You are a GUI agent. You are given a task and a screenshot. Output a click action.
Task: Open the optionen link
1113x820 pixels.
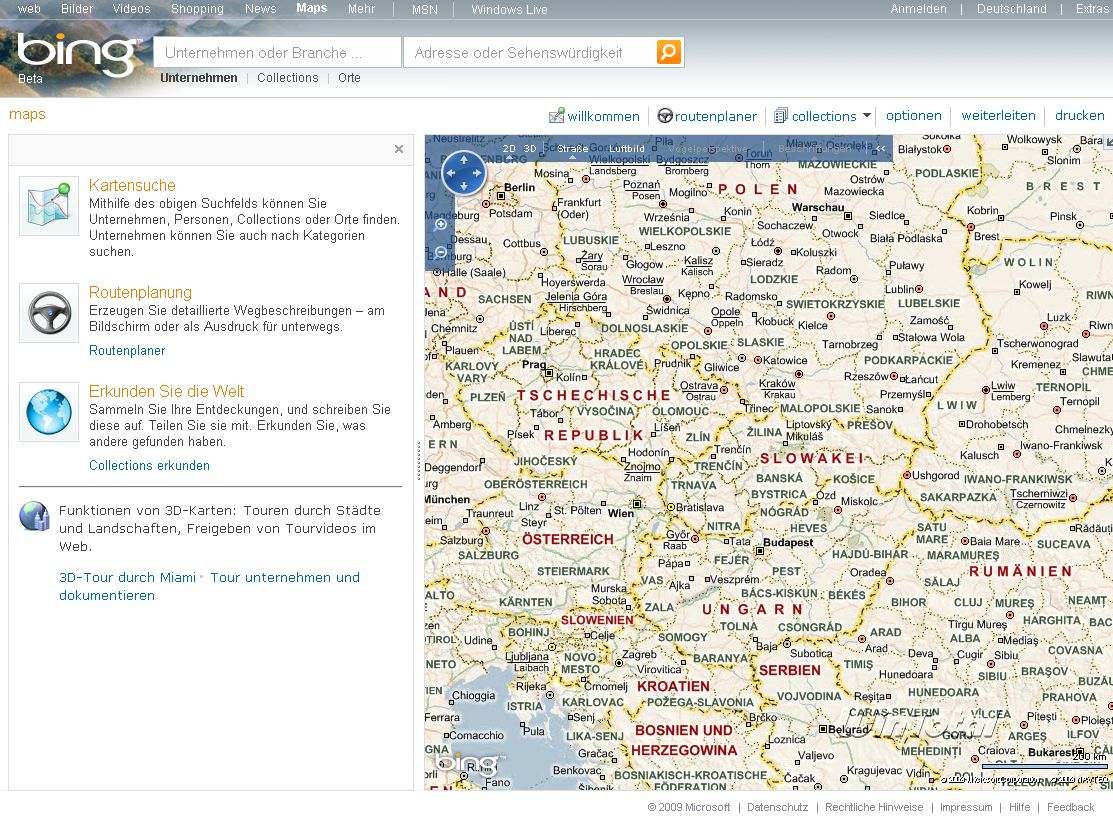[914, 116]
